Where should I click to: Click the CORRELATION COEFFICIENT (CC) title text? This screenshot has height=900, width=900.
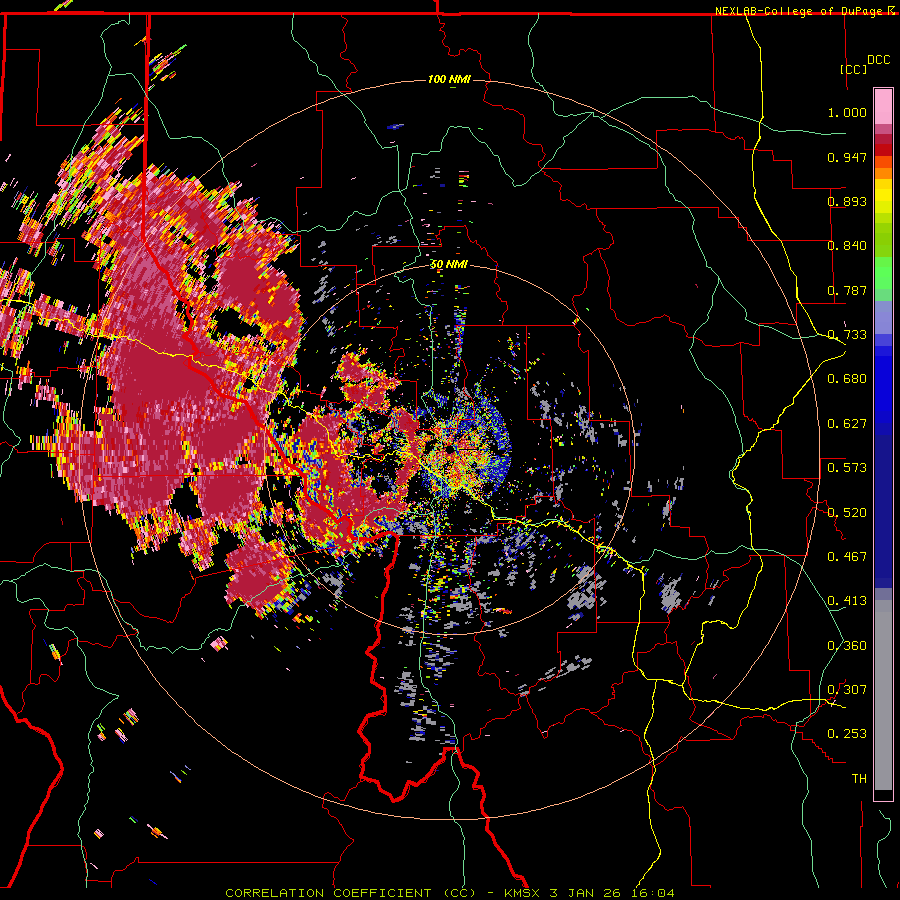350,893
